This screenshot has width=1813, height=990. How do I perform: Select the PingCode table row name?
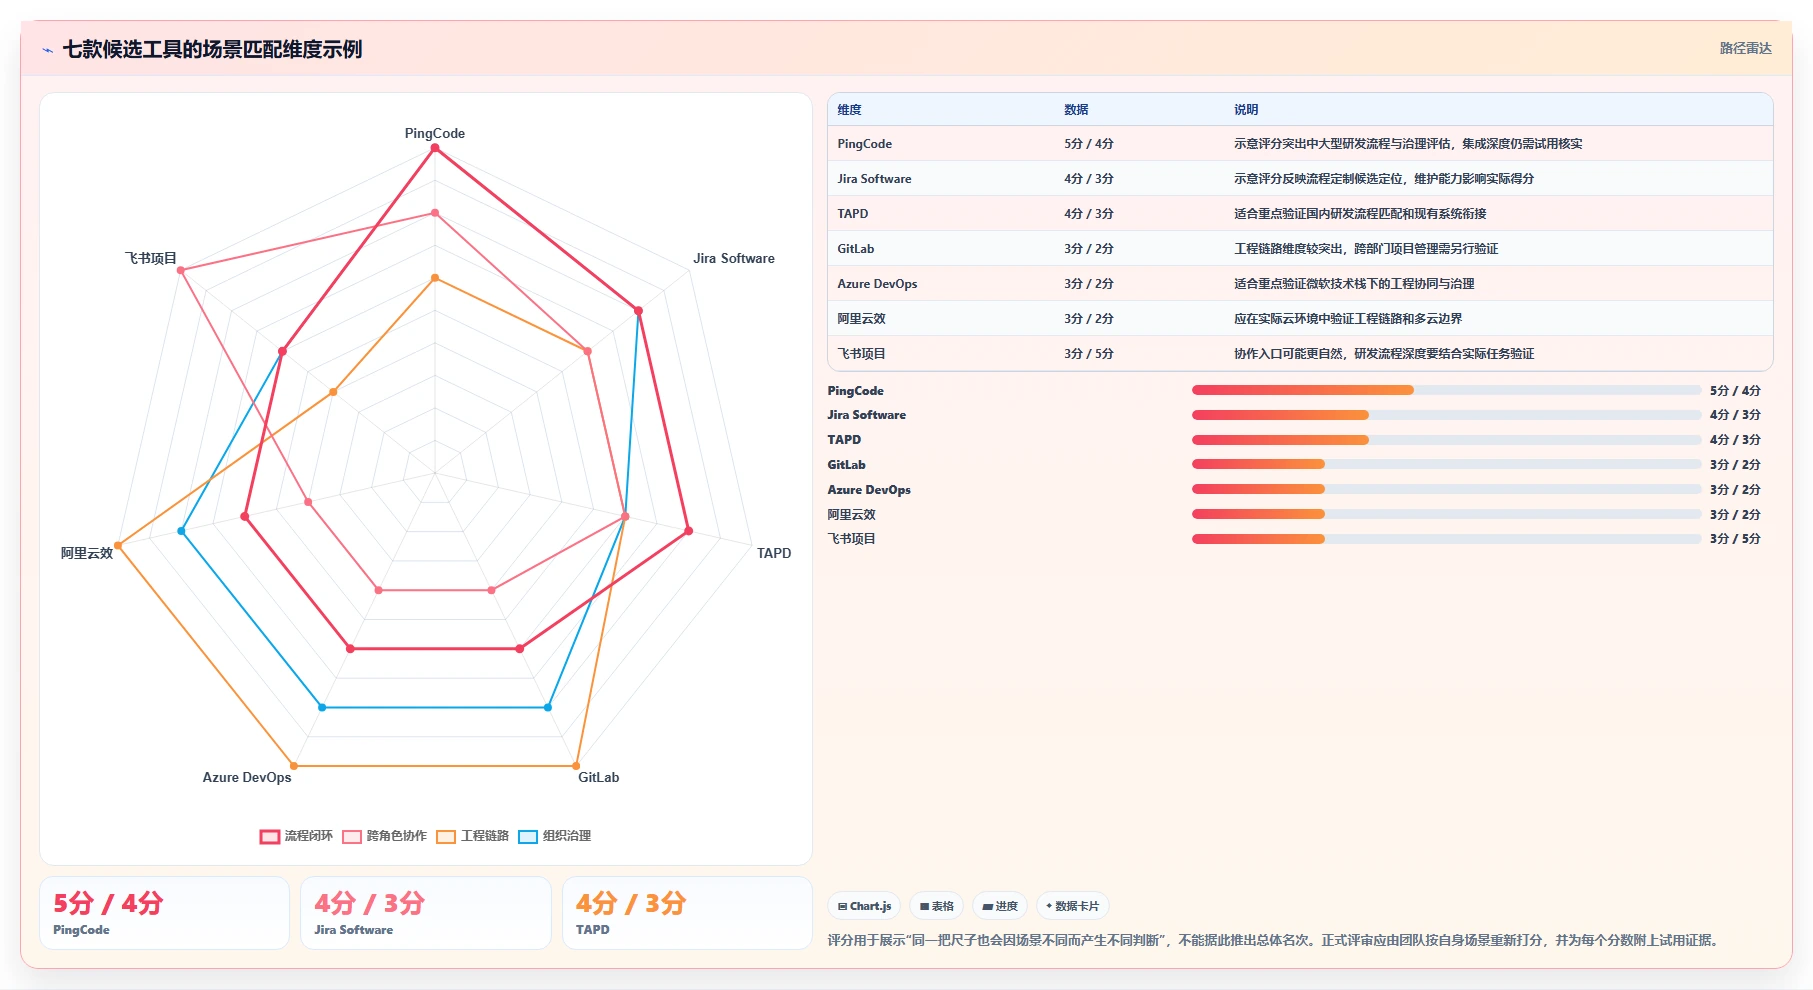(864, 144)
